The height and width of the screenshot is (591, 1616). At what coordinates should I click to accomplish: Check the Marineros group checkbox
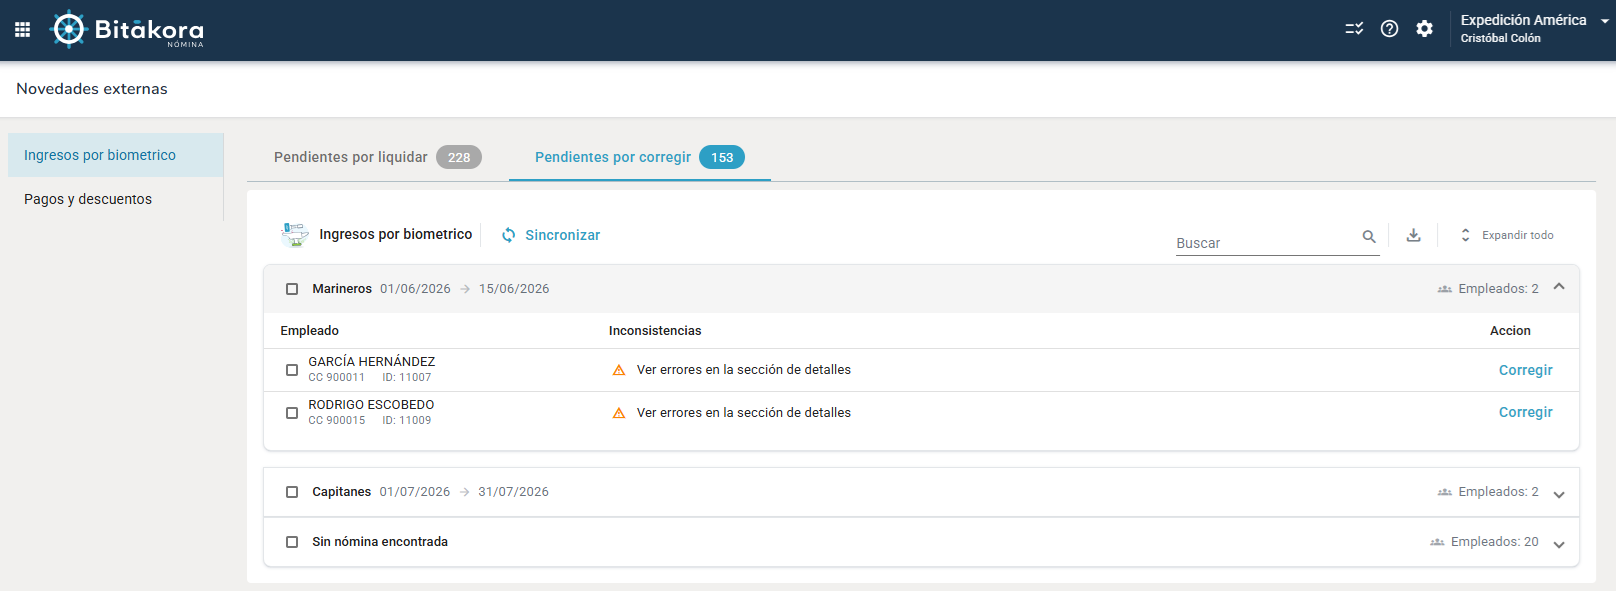pos(292,289)
